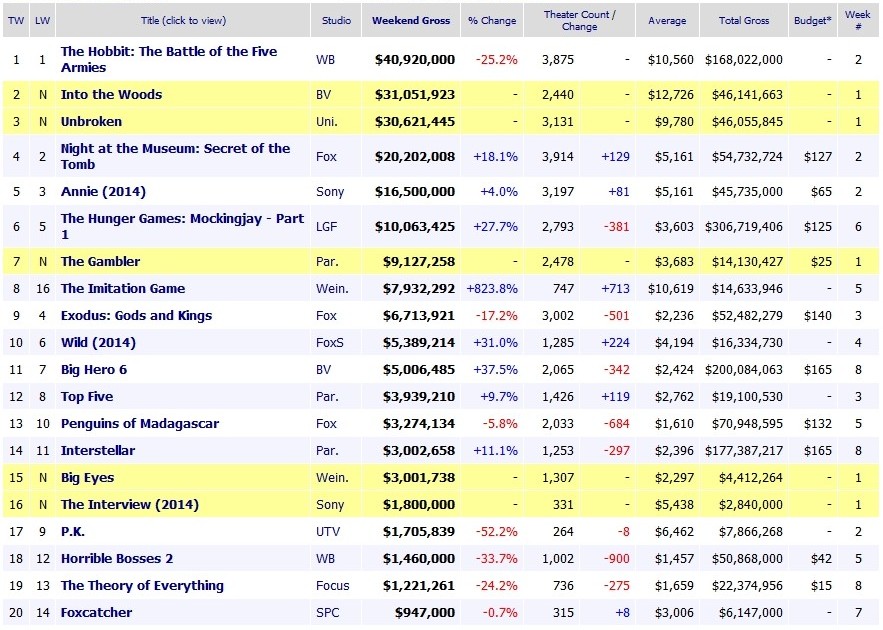Select the FoxS studio cell
This screenshot has width=883, height=630.
point(330,342)
